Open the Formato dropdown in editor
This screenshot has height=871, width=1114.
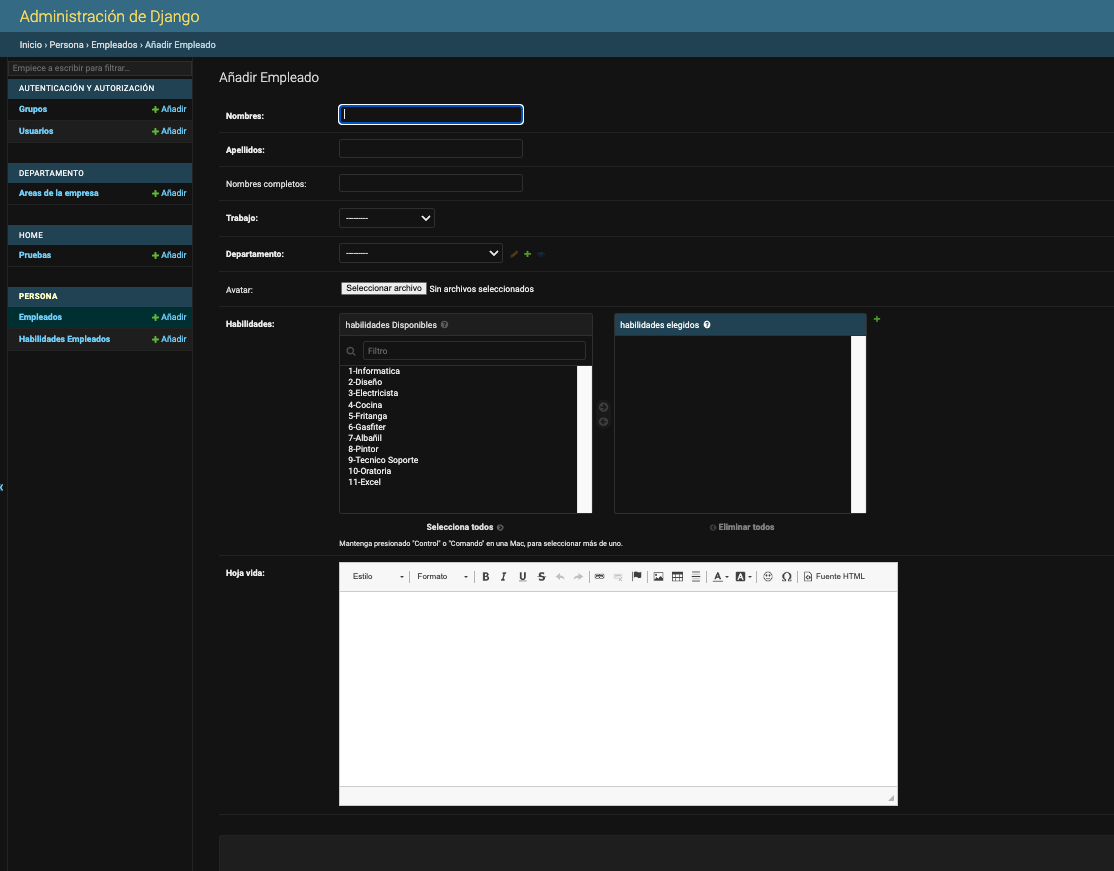coord(440,576)
